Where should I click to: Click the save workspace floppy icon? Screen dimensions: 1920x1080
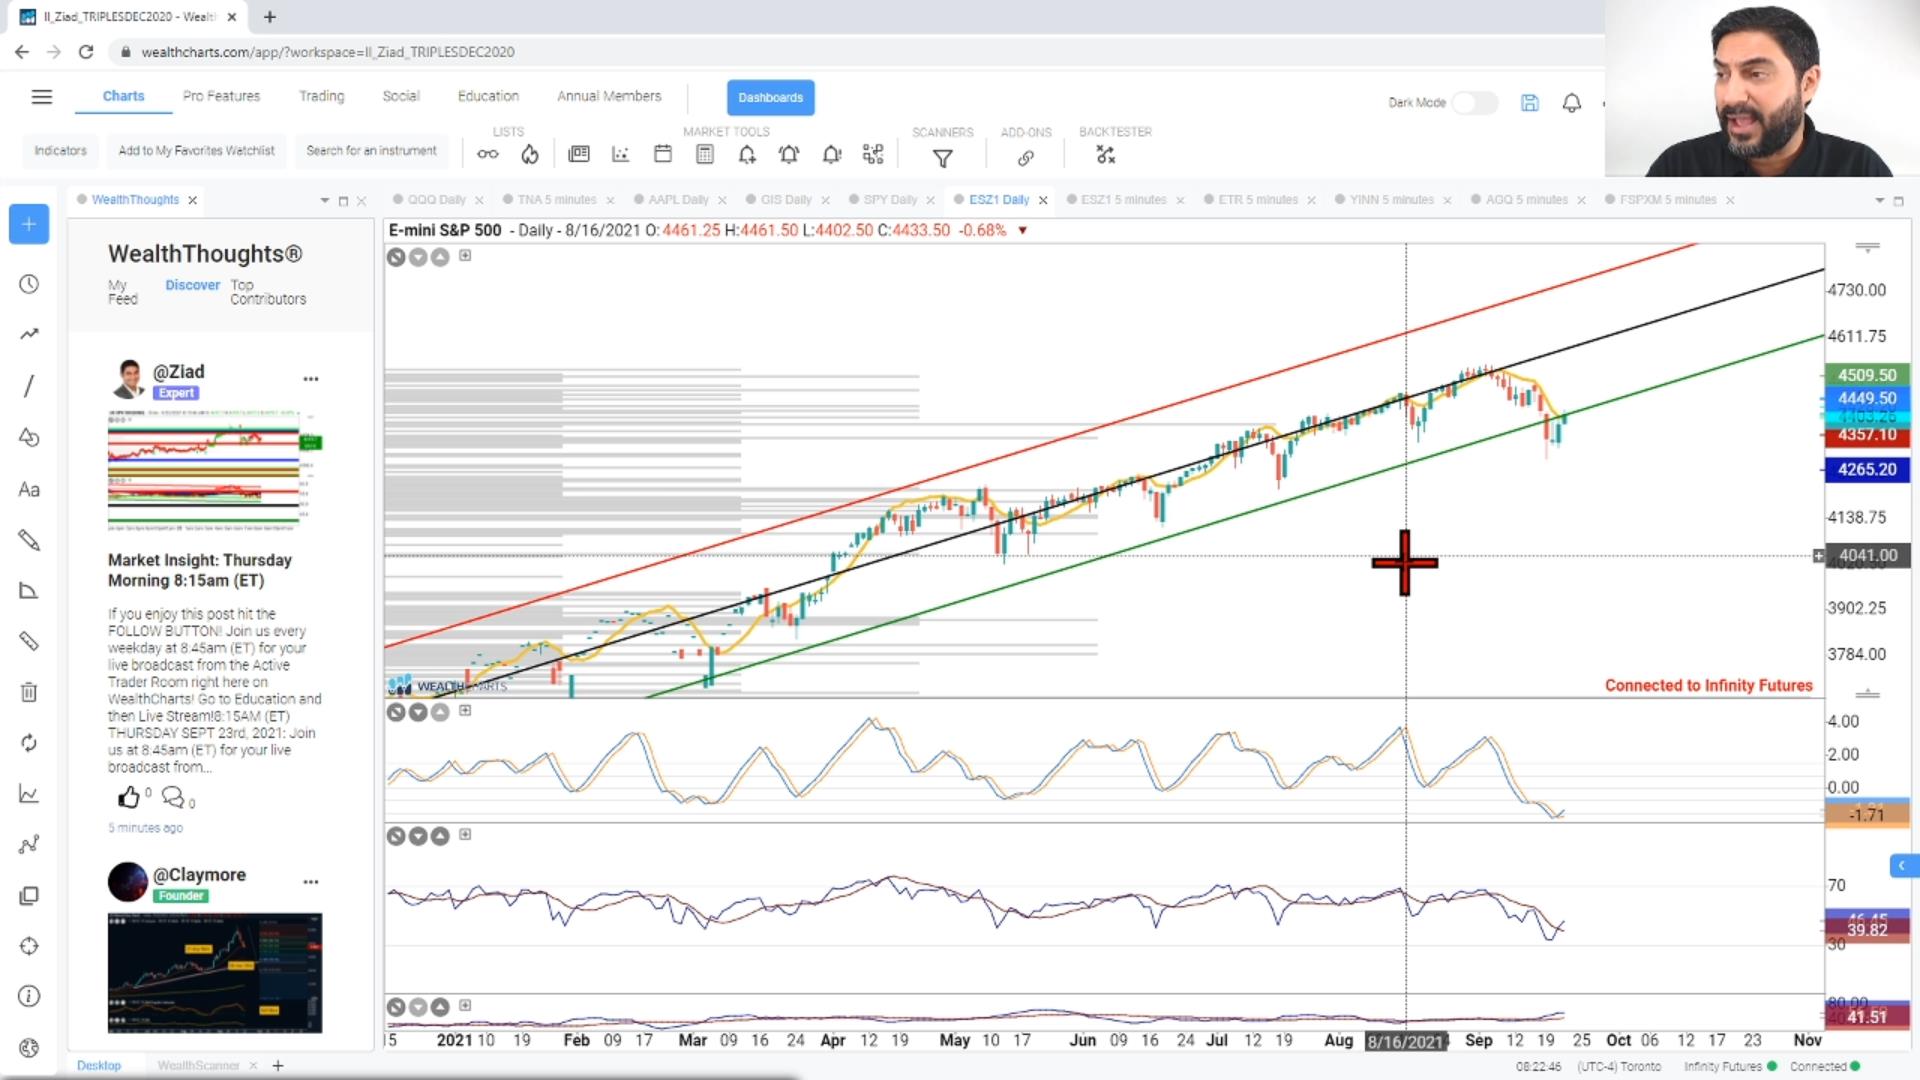(1530, 103)
